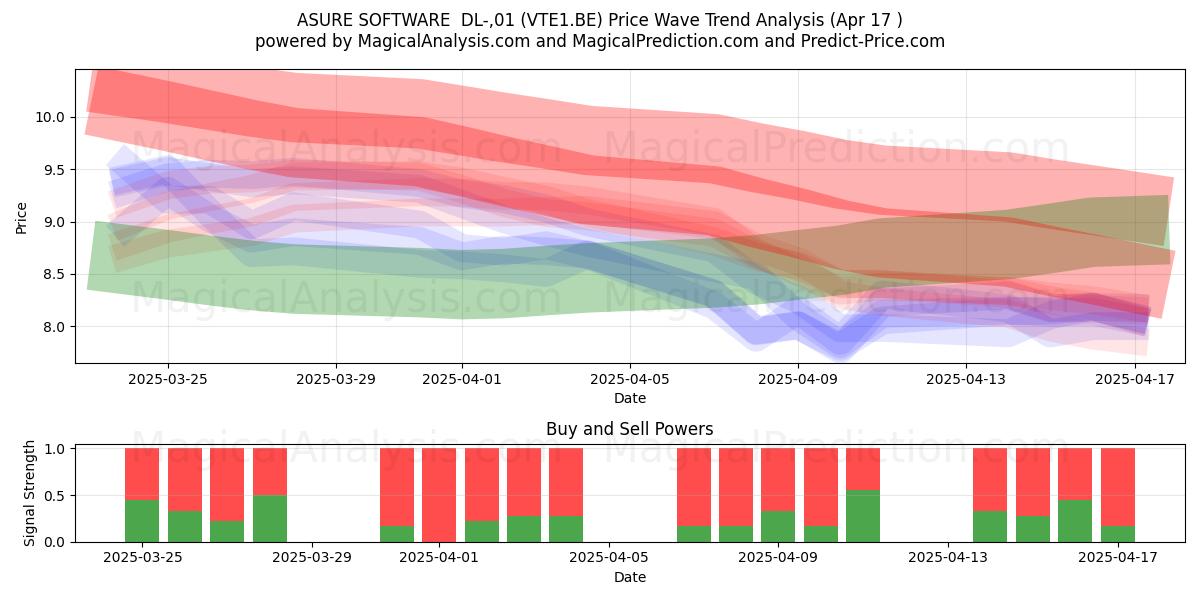The height and width of the screenshot is (600, 1200).
Task: Select the green buy segment for 2025-03-28
Action: 270,519
